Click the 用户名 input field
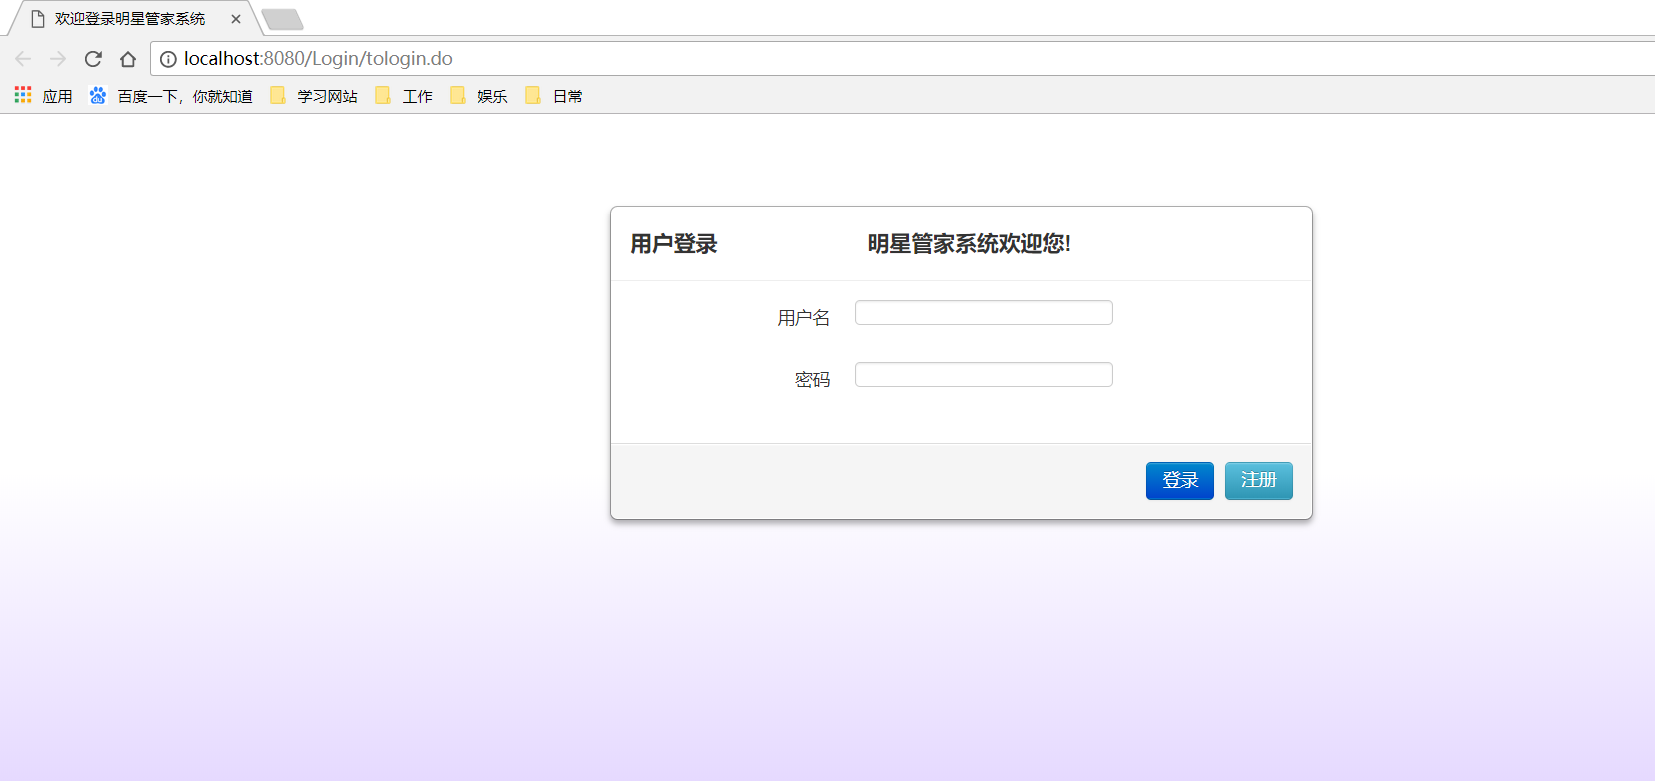 [984, 313]
